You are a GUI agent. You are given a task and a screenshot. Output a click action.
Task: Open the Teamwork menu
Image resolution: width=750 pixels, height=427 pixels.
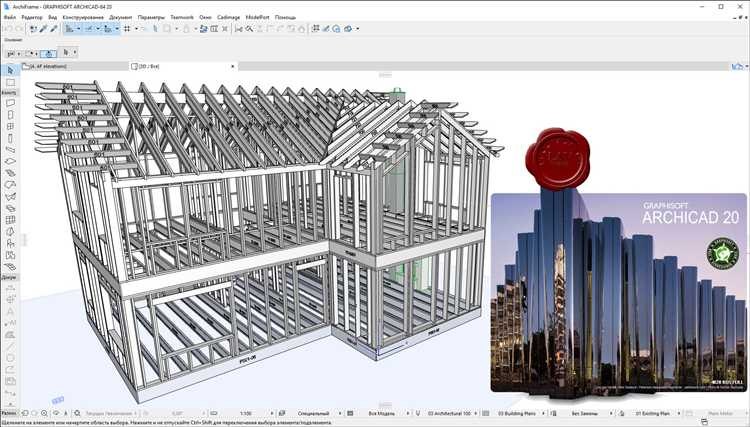pyautogui.click(x=182, y=17)
